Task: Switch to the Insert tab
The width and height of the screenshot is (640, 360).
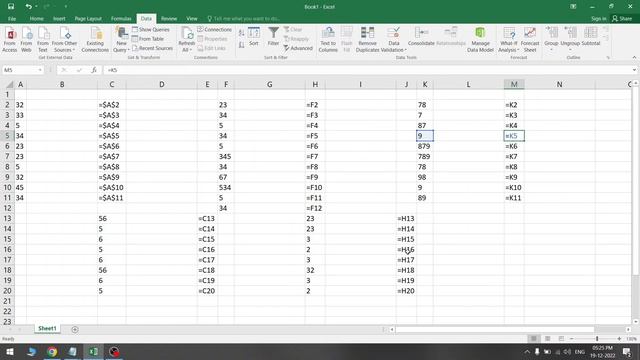Action: [59, 18]
